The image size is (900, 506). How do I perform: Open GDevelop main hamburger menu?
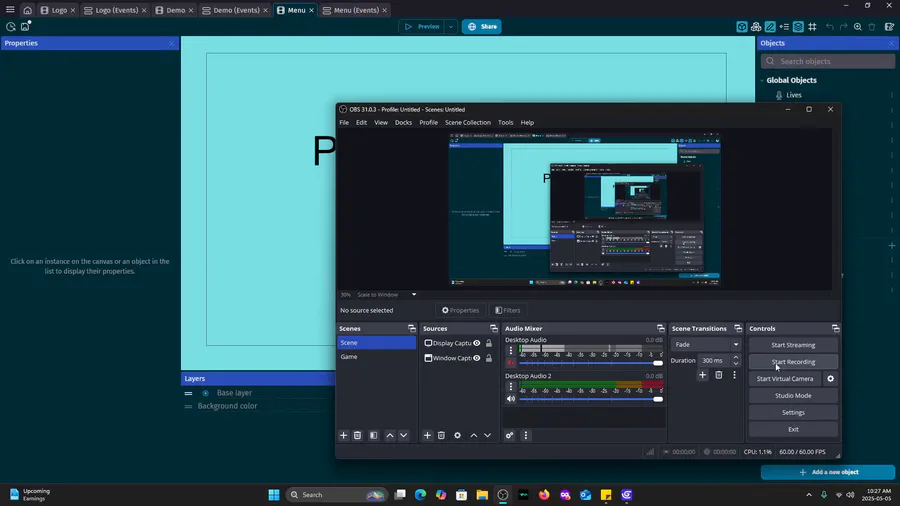click(x=10, y=10)
